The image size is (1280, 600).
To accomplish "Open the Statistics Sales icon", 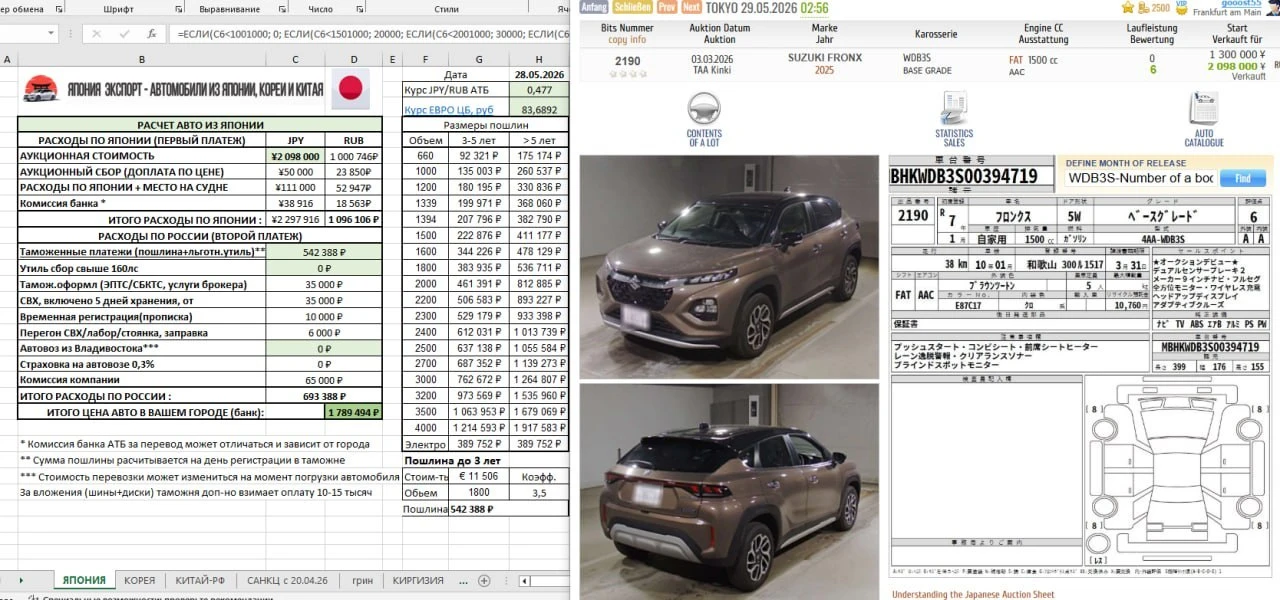I will [x=953, y=109].
